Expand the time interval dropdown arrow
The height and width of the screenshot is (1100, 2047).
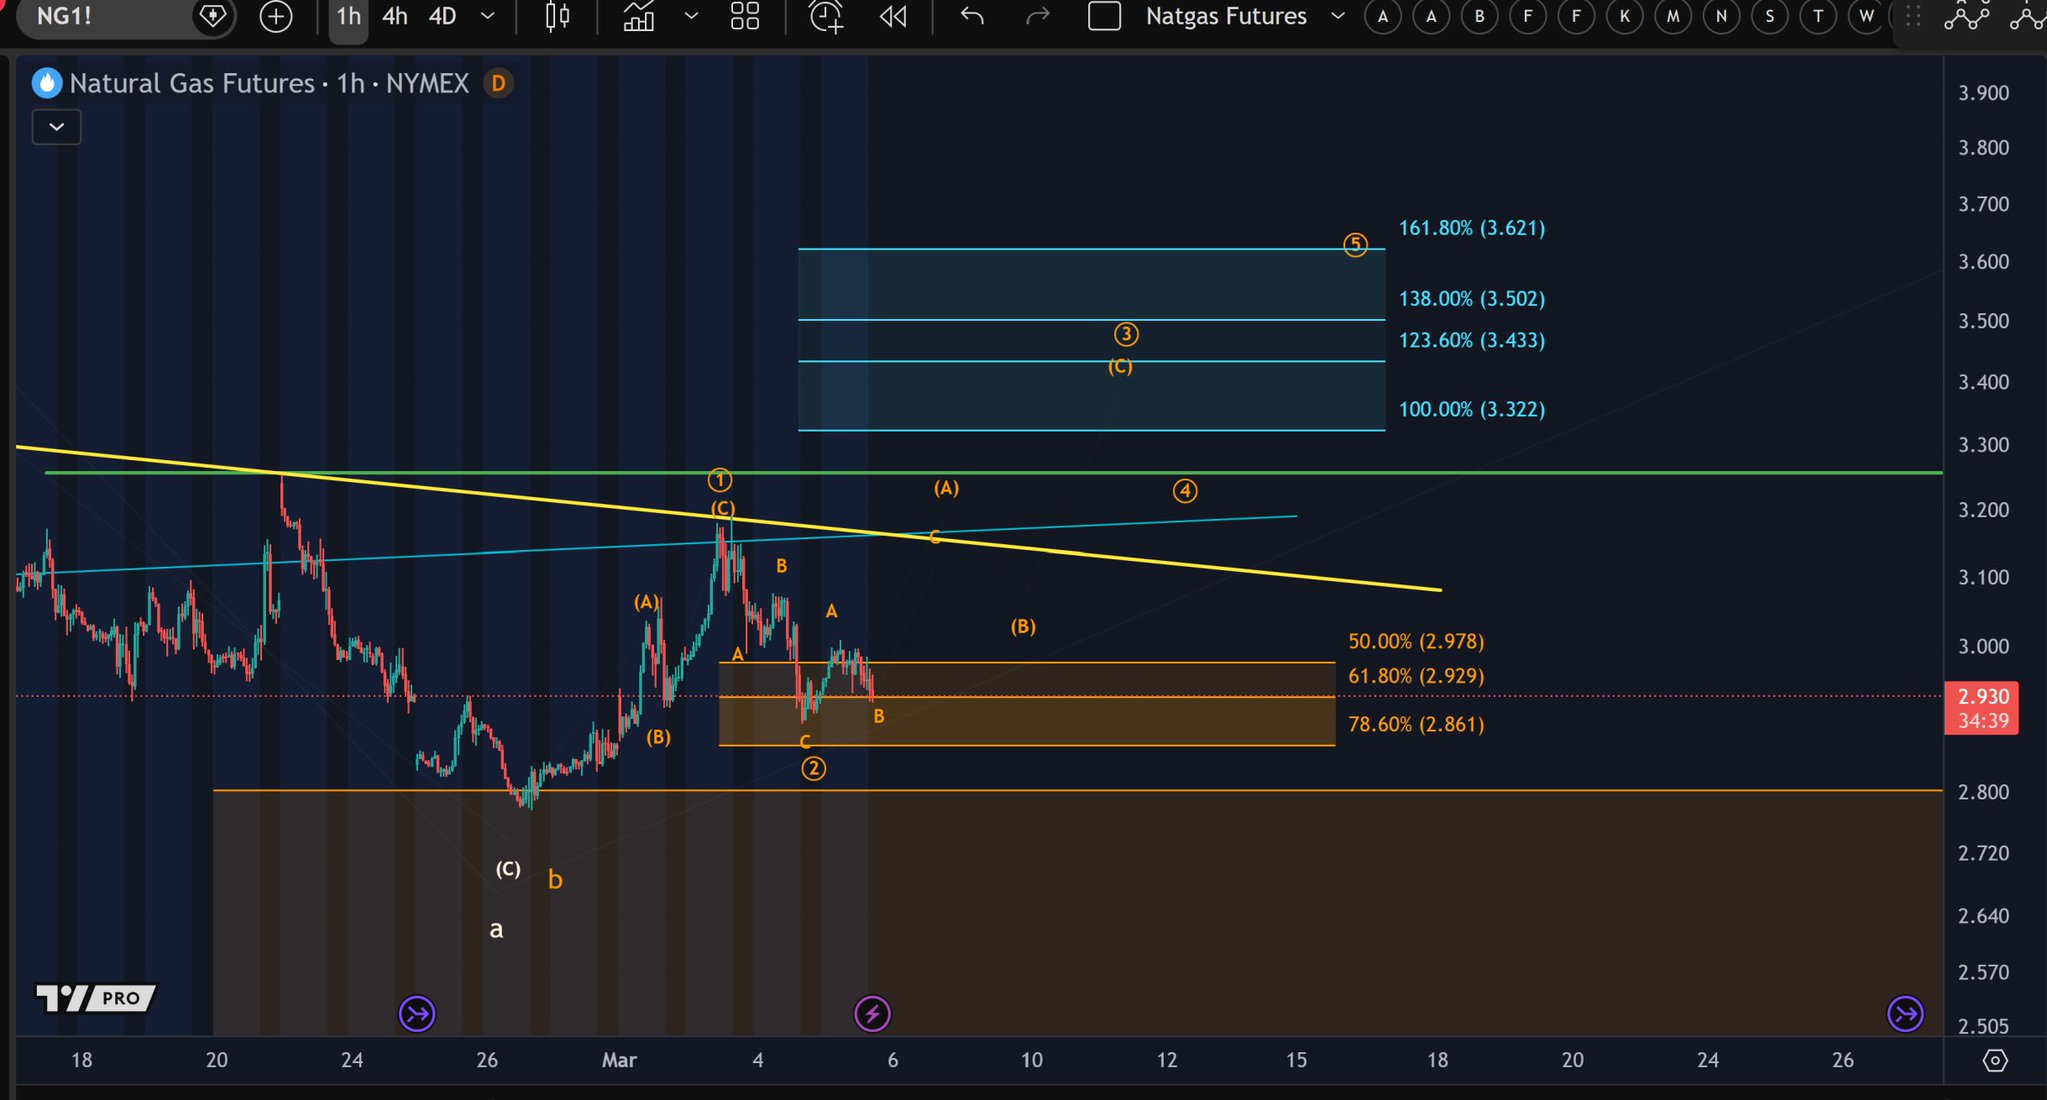coord(488,16)
